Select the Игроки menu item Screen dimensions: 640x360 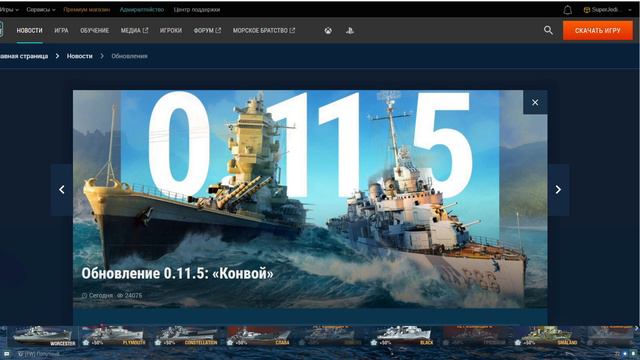171,31
